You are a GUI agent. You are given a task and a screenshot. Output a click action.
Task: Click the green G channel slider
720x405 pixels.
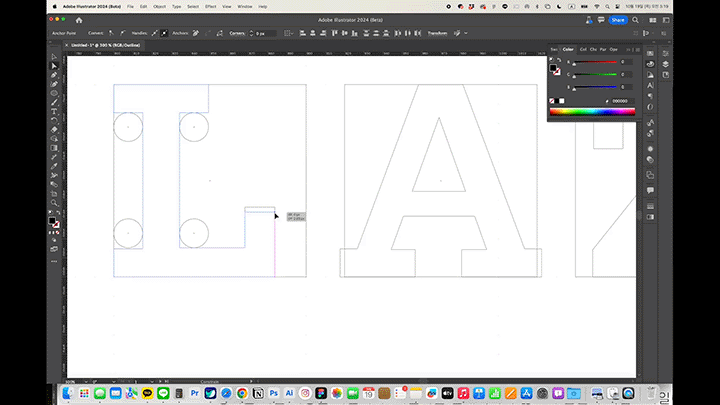[x=595, y=74]
